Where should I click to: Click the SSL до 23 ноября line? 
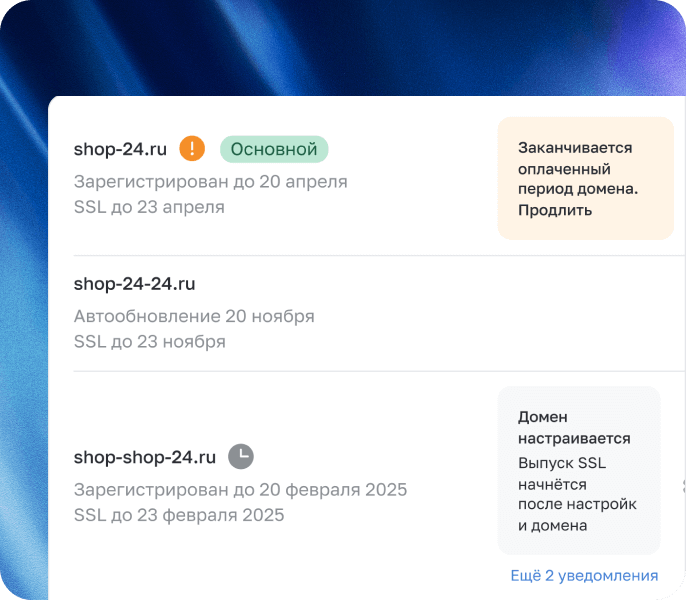[149, 341]
